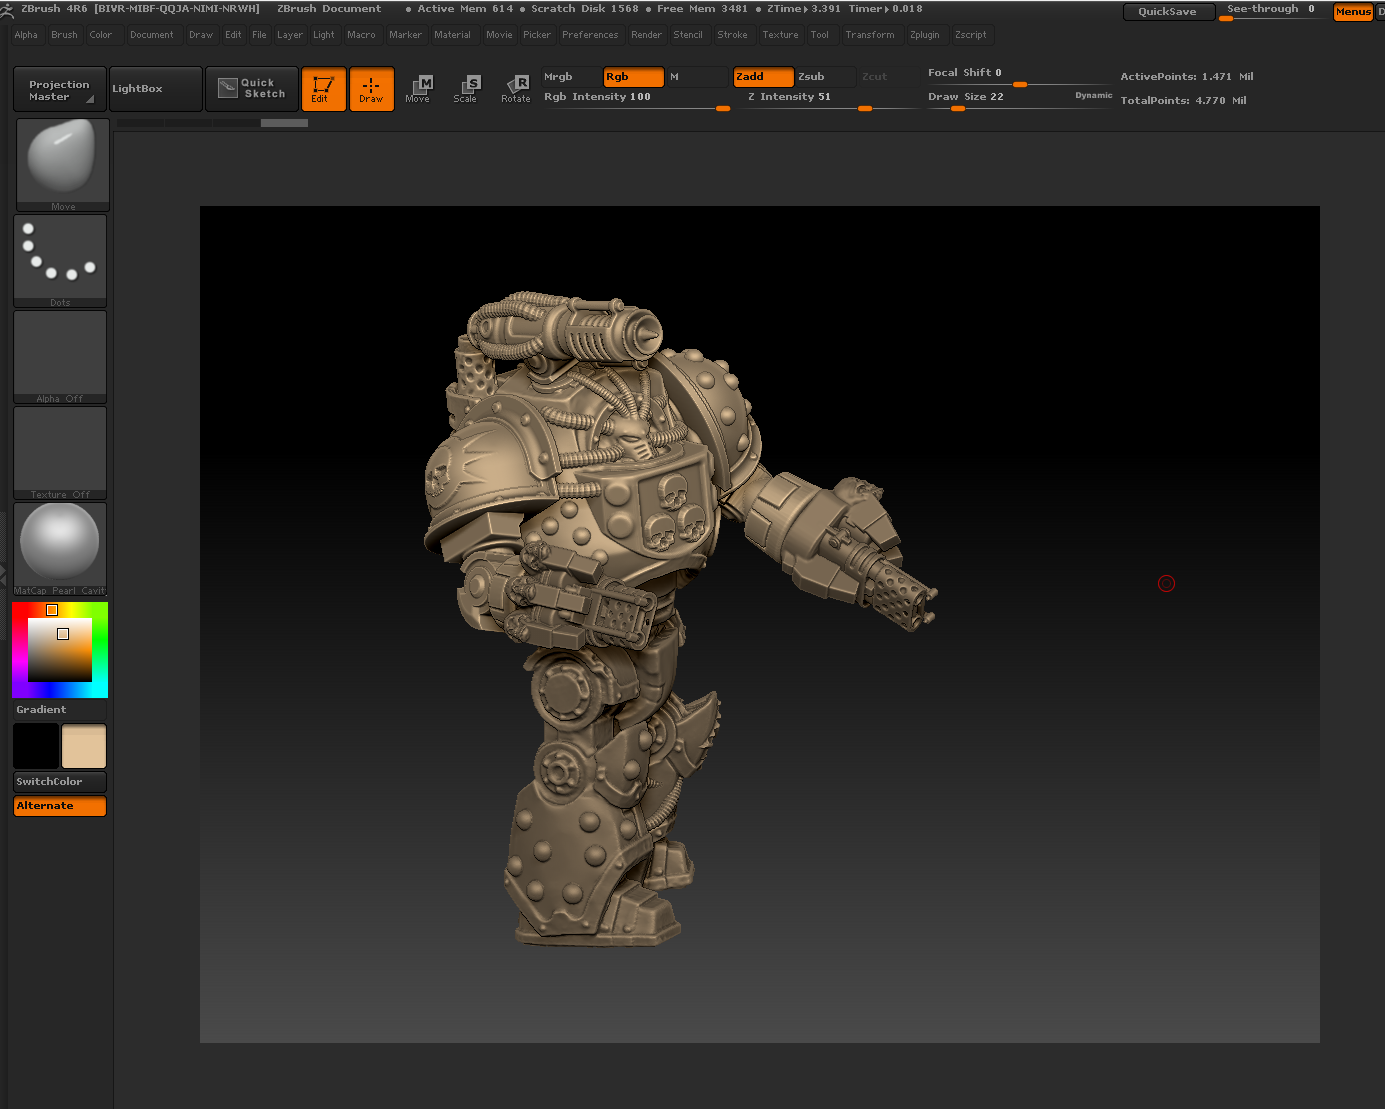Select the Edit mode icon

323,89
